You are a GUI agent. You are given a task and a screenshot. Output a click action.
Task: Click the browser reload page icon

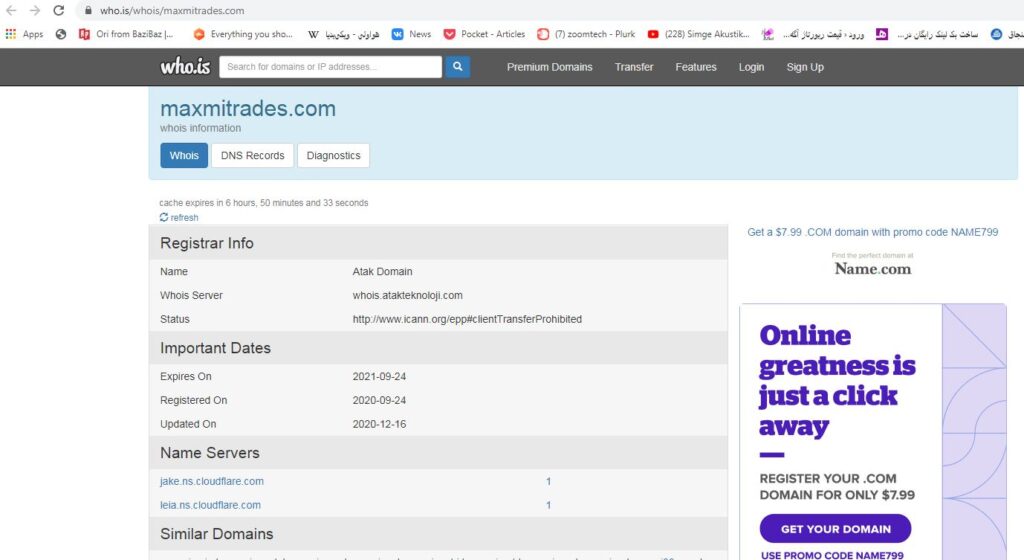[x=59, y=11]
